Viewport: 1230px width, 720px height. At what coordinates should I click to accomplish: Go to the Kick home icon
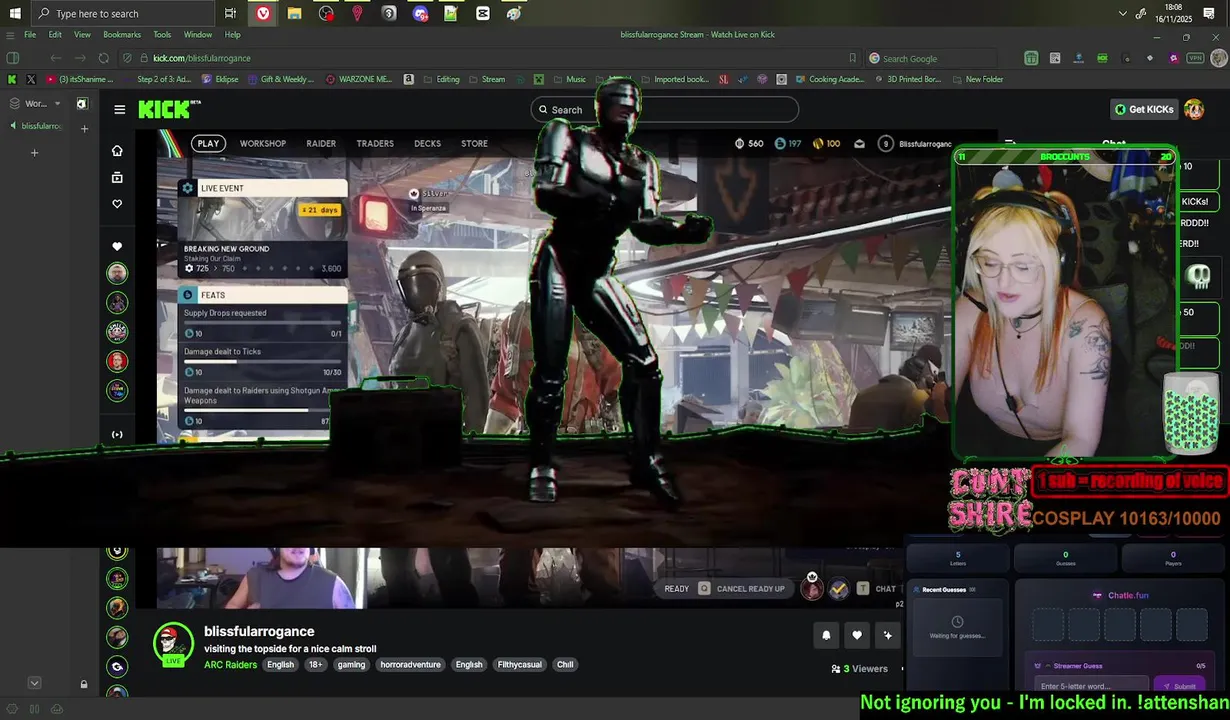click(117, 151)
